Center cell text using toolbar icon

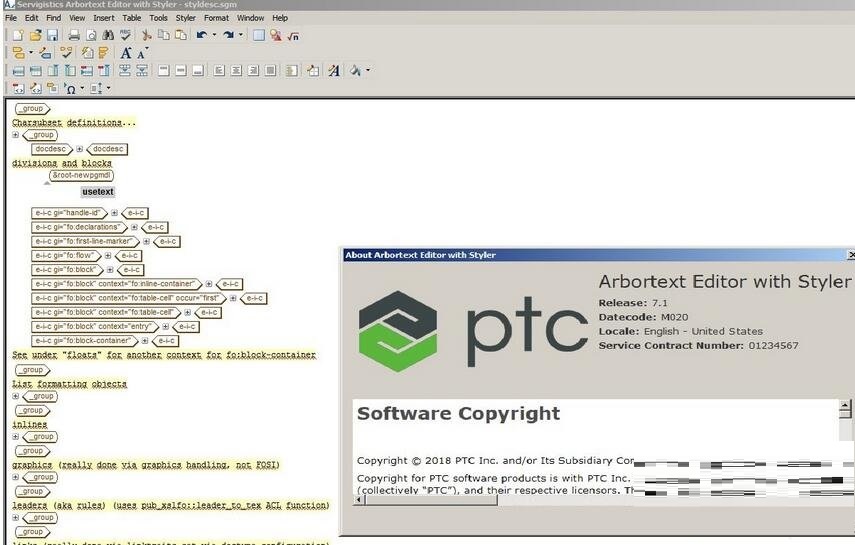coord(236,70)
